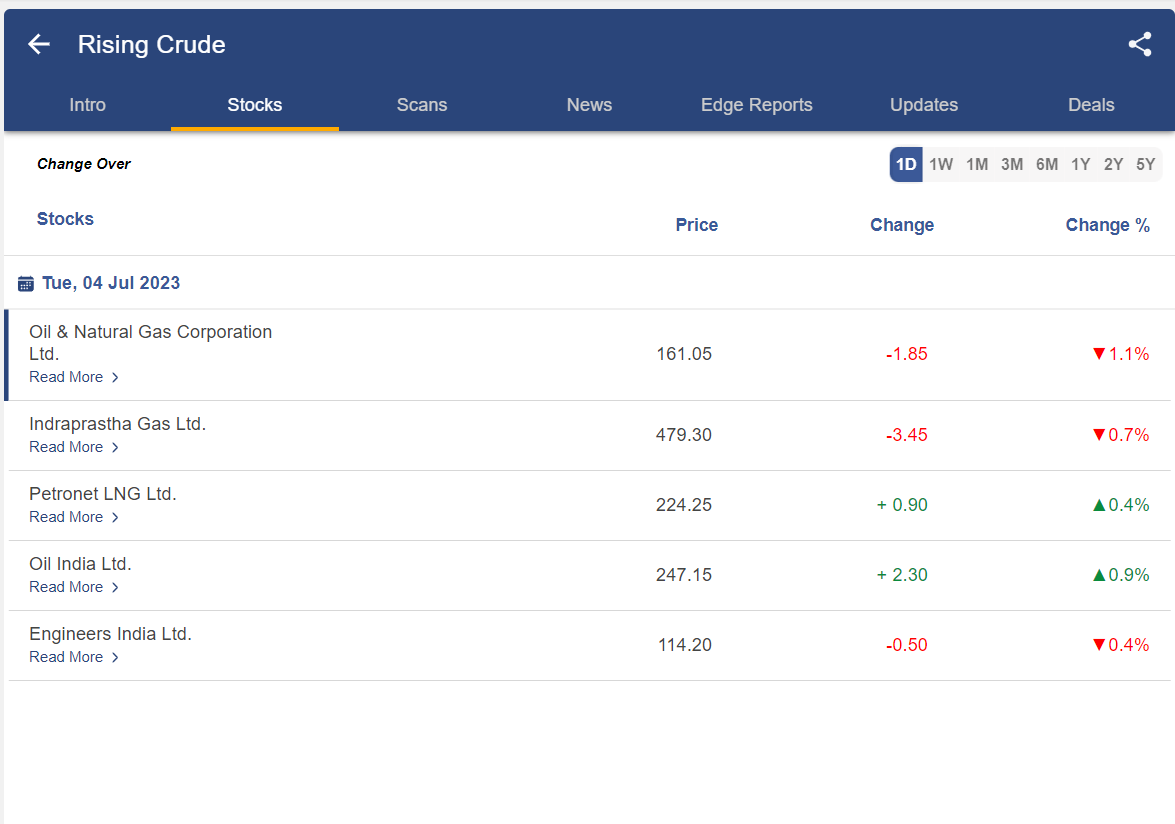The width and height of the screenshot is (1175, 824).
Task: Sort by the Price column header
Action: (x=697, y=225)
